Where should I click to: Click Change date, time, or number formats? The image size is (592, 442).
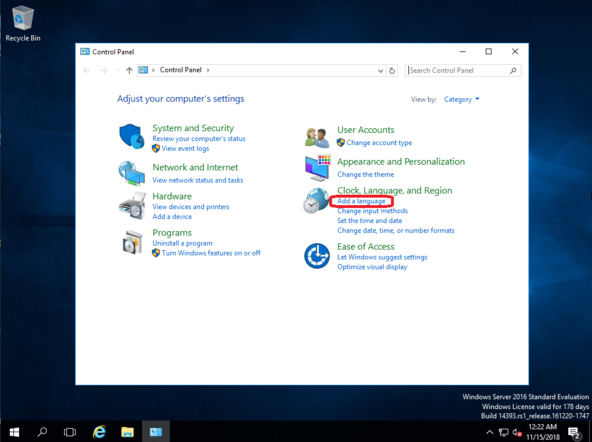[x=396, y=230]
